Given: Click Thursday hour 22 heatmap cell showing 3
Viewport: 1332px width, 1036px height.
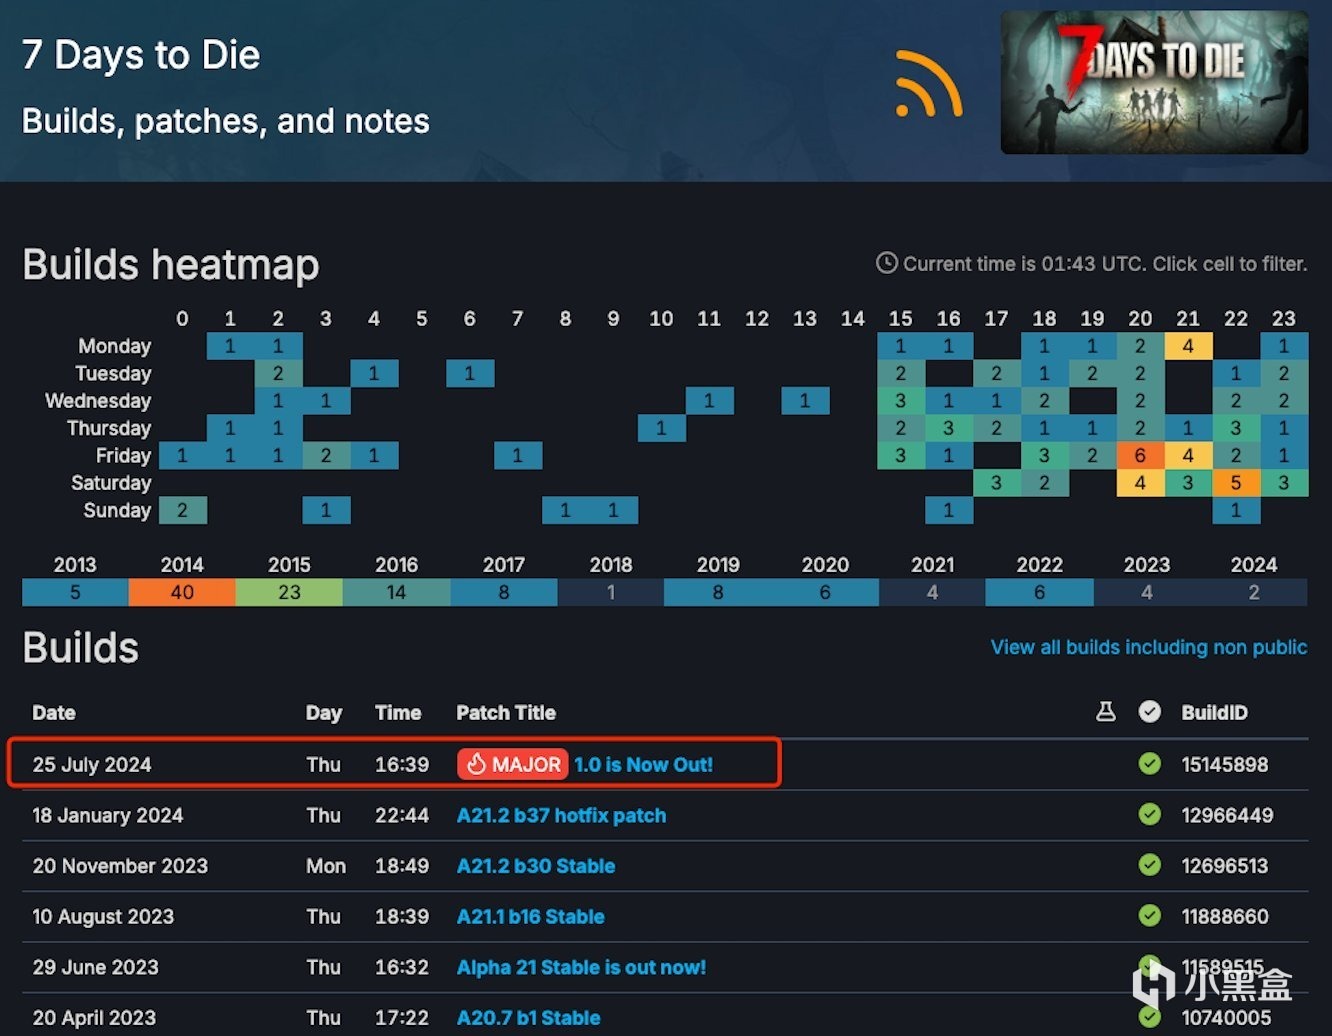Looking at the screenshot, I should [1236, 428].
